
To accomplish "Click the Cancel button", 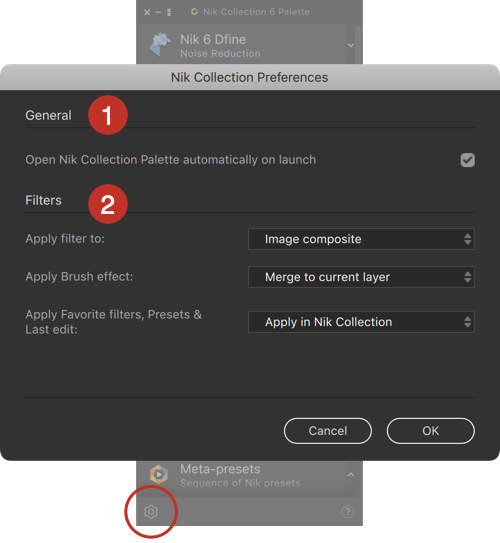I will (328, 431).
